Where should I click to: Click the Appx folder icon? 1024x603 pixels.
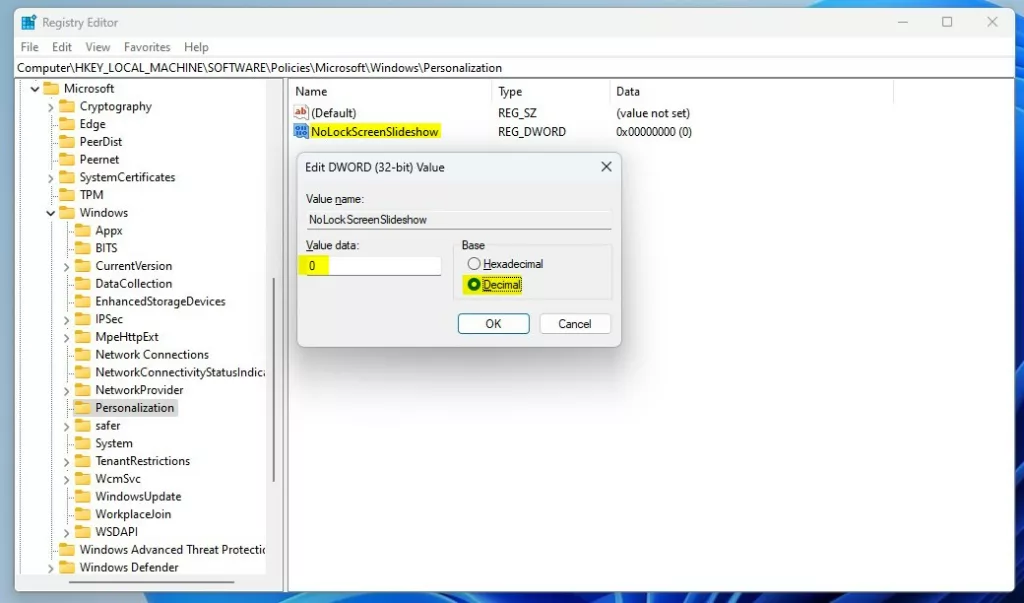pyautogui.click(x=82, y=230)
